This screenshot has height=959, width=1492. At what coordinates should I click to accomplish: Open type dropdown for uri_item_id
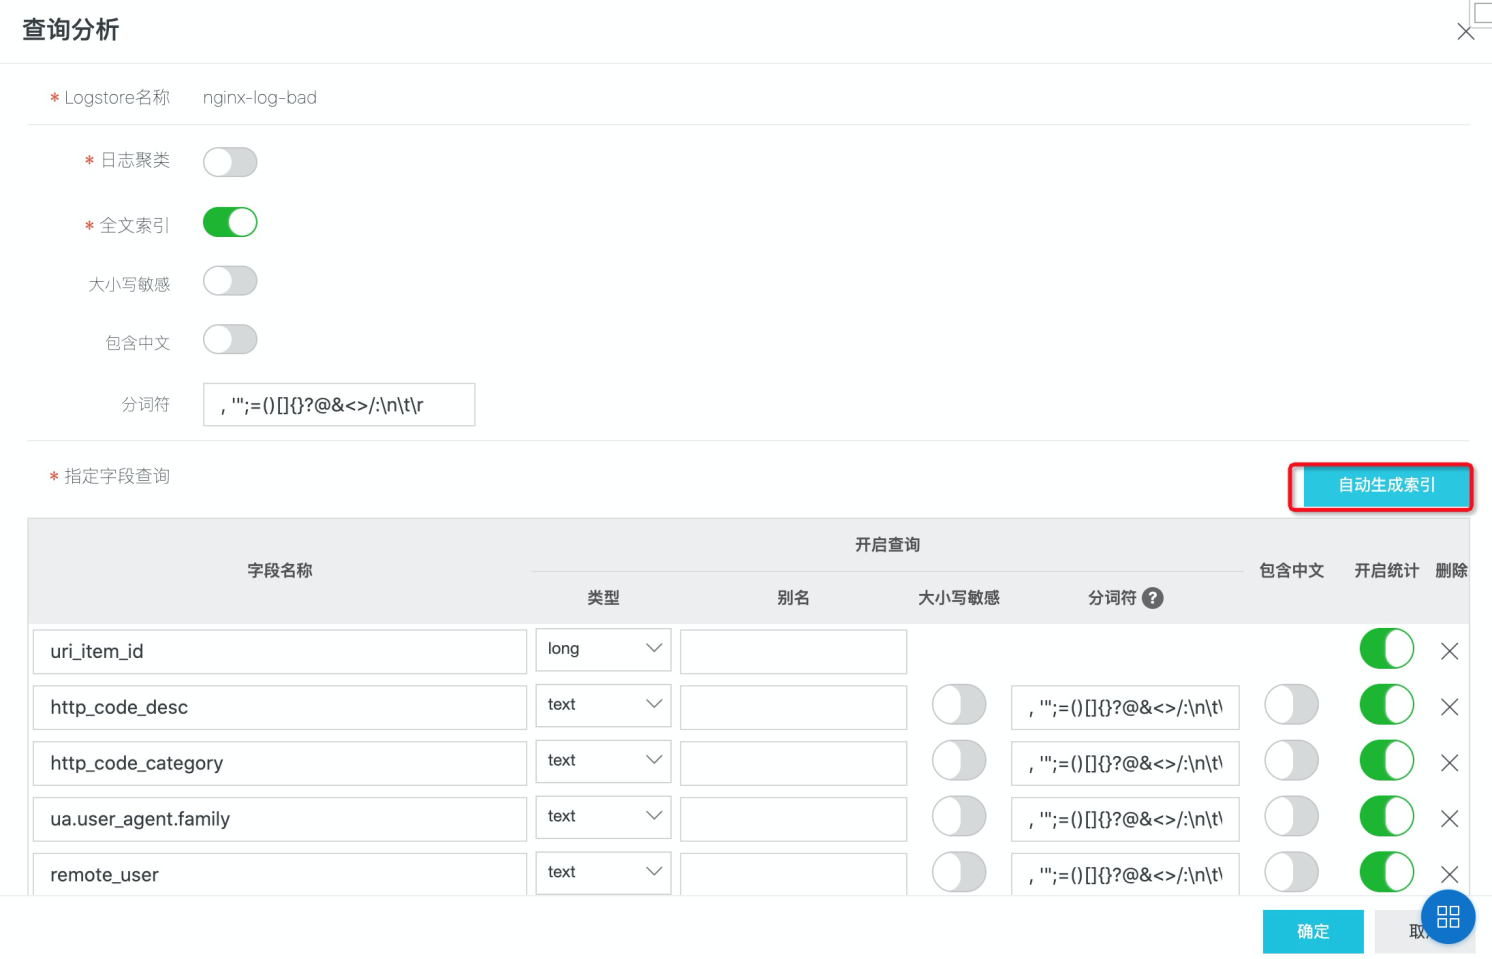pyautogui.click(x=603, y=649)
